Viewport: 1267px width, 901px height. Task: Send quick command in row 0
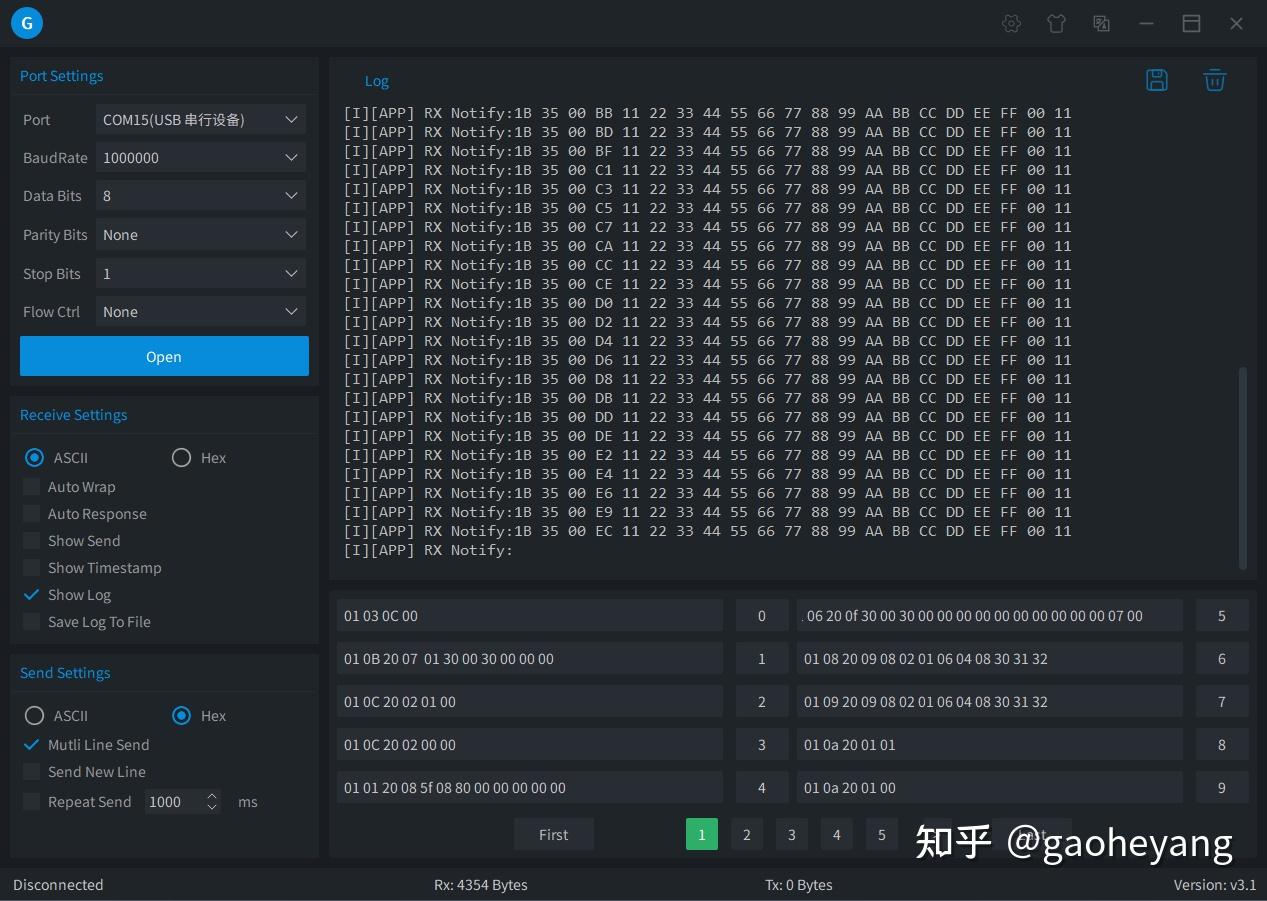761,615
